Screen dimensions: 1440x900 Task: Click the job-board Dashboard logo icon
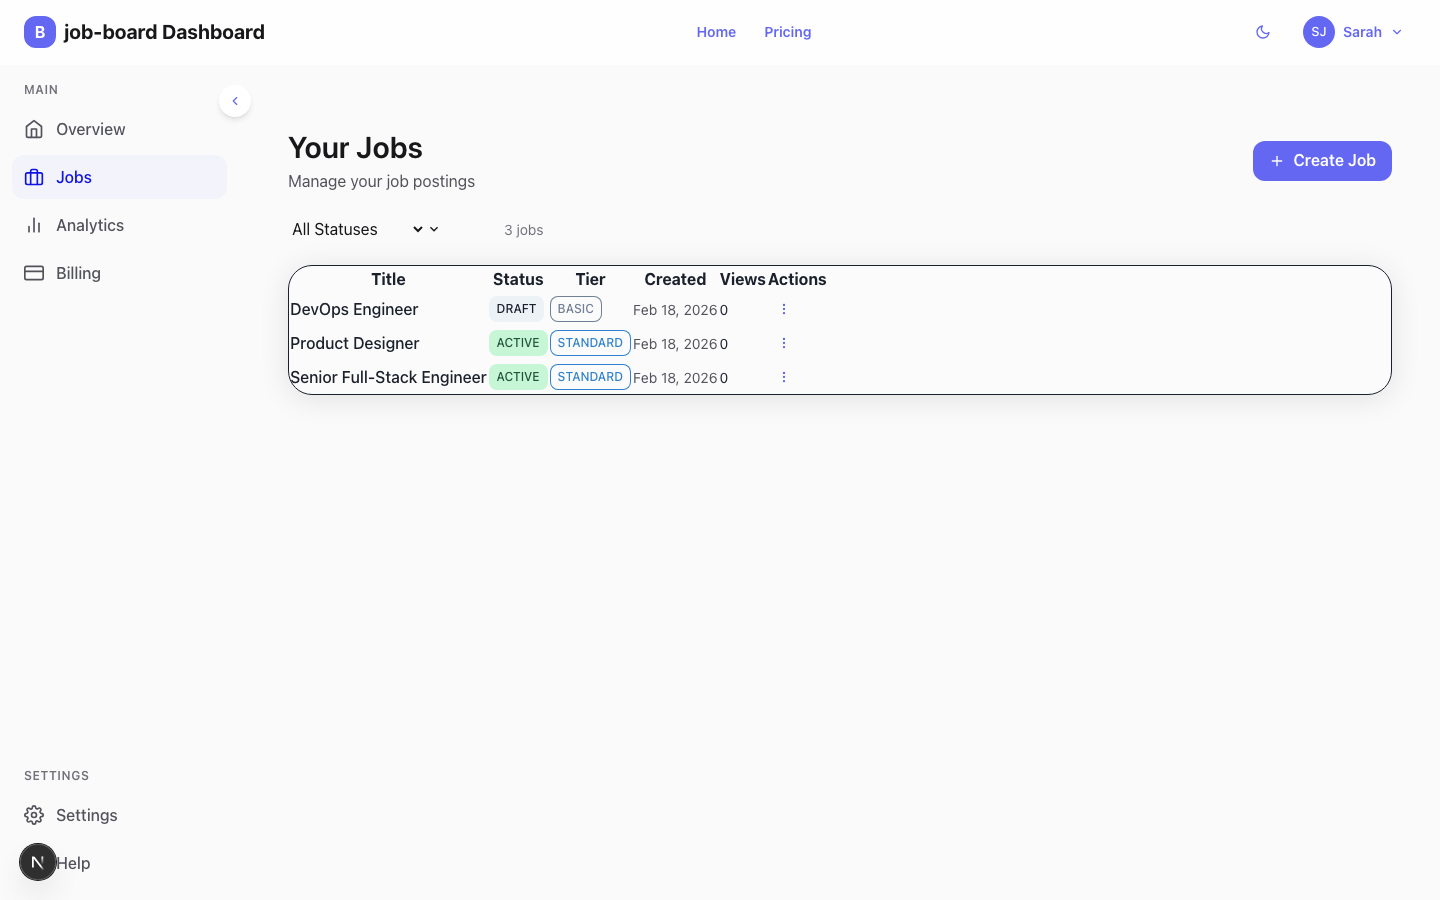tap(39, 32)
